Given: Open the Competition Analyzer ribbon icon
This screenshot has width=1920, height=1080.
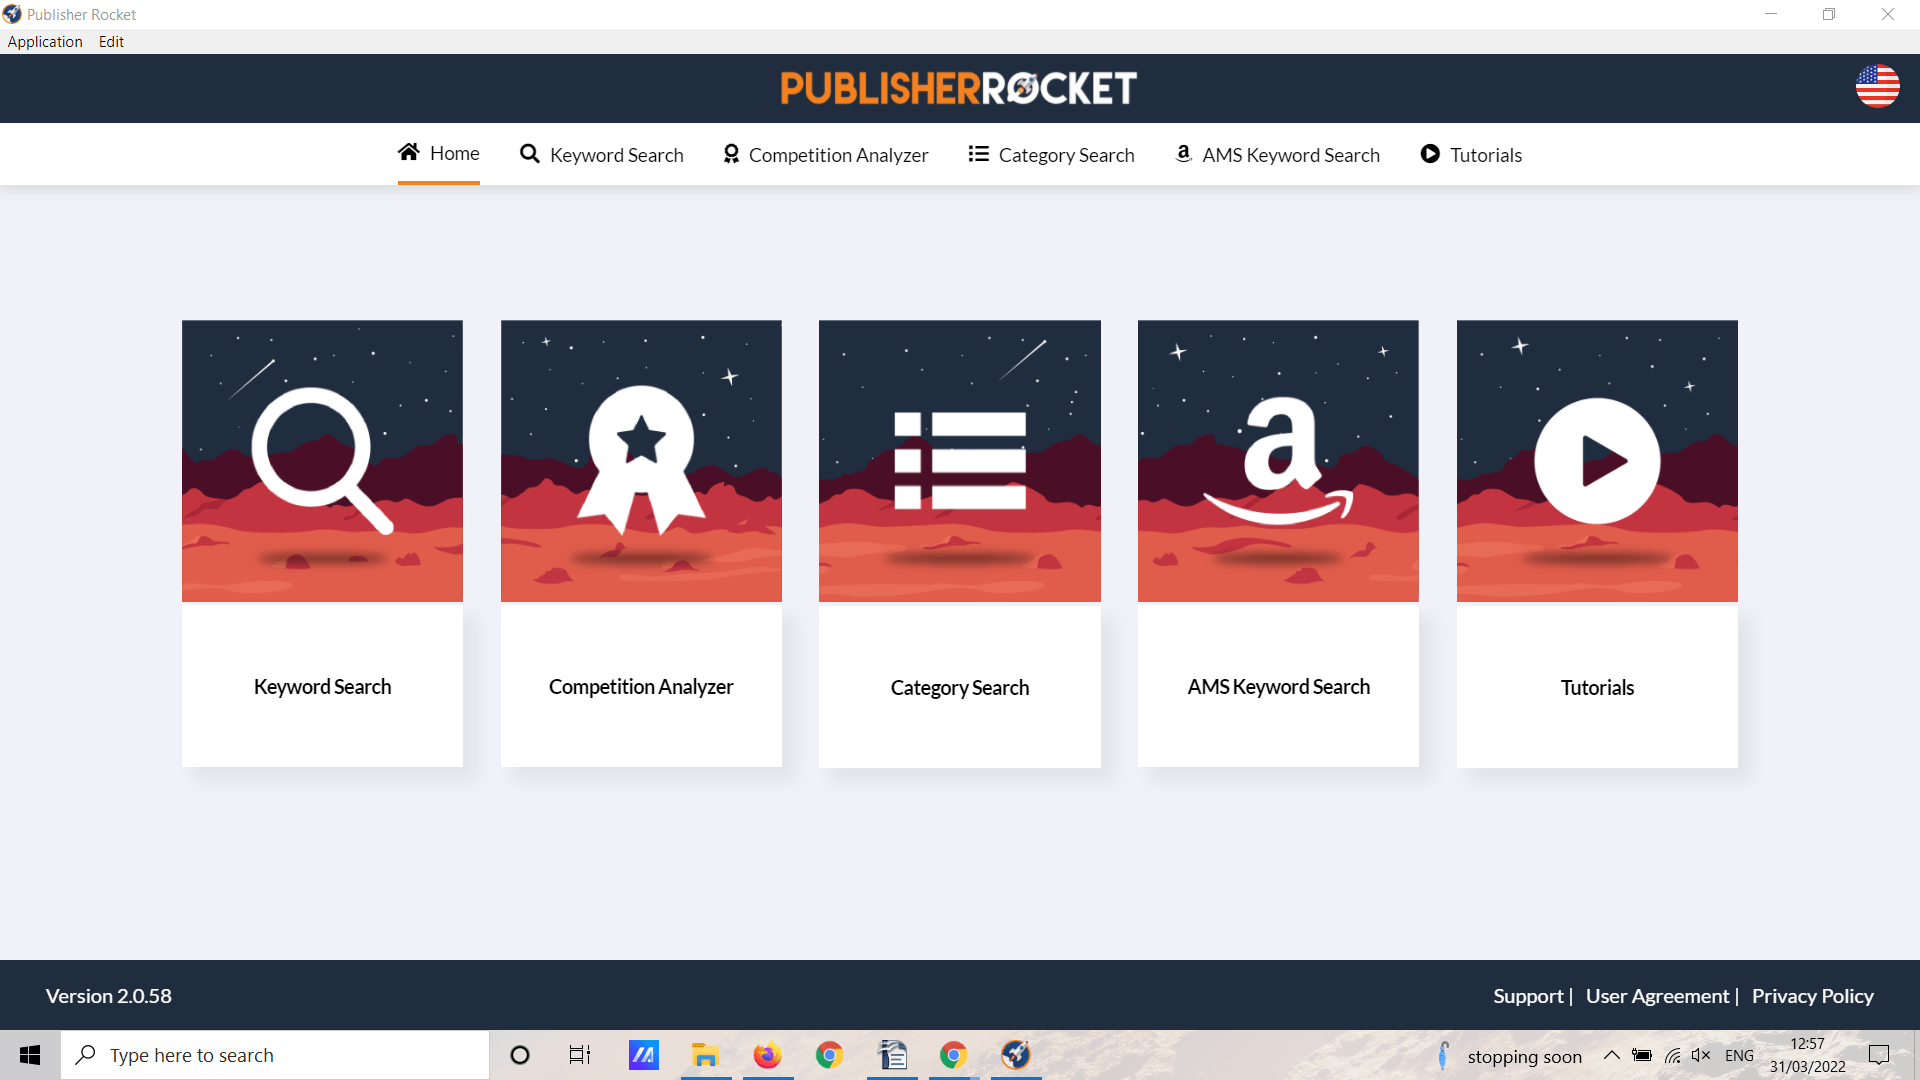Looking at the screenshot, I should [x=731, y=154].
